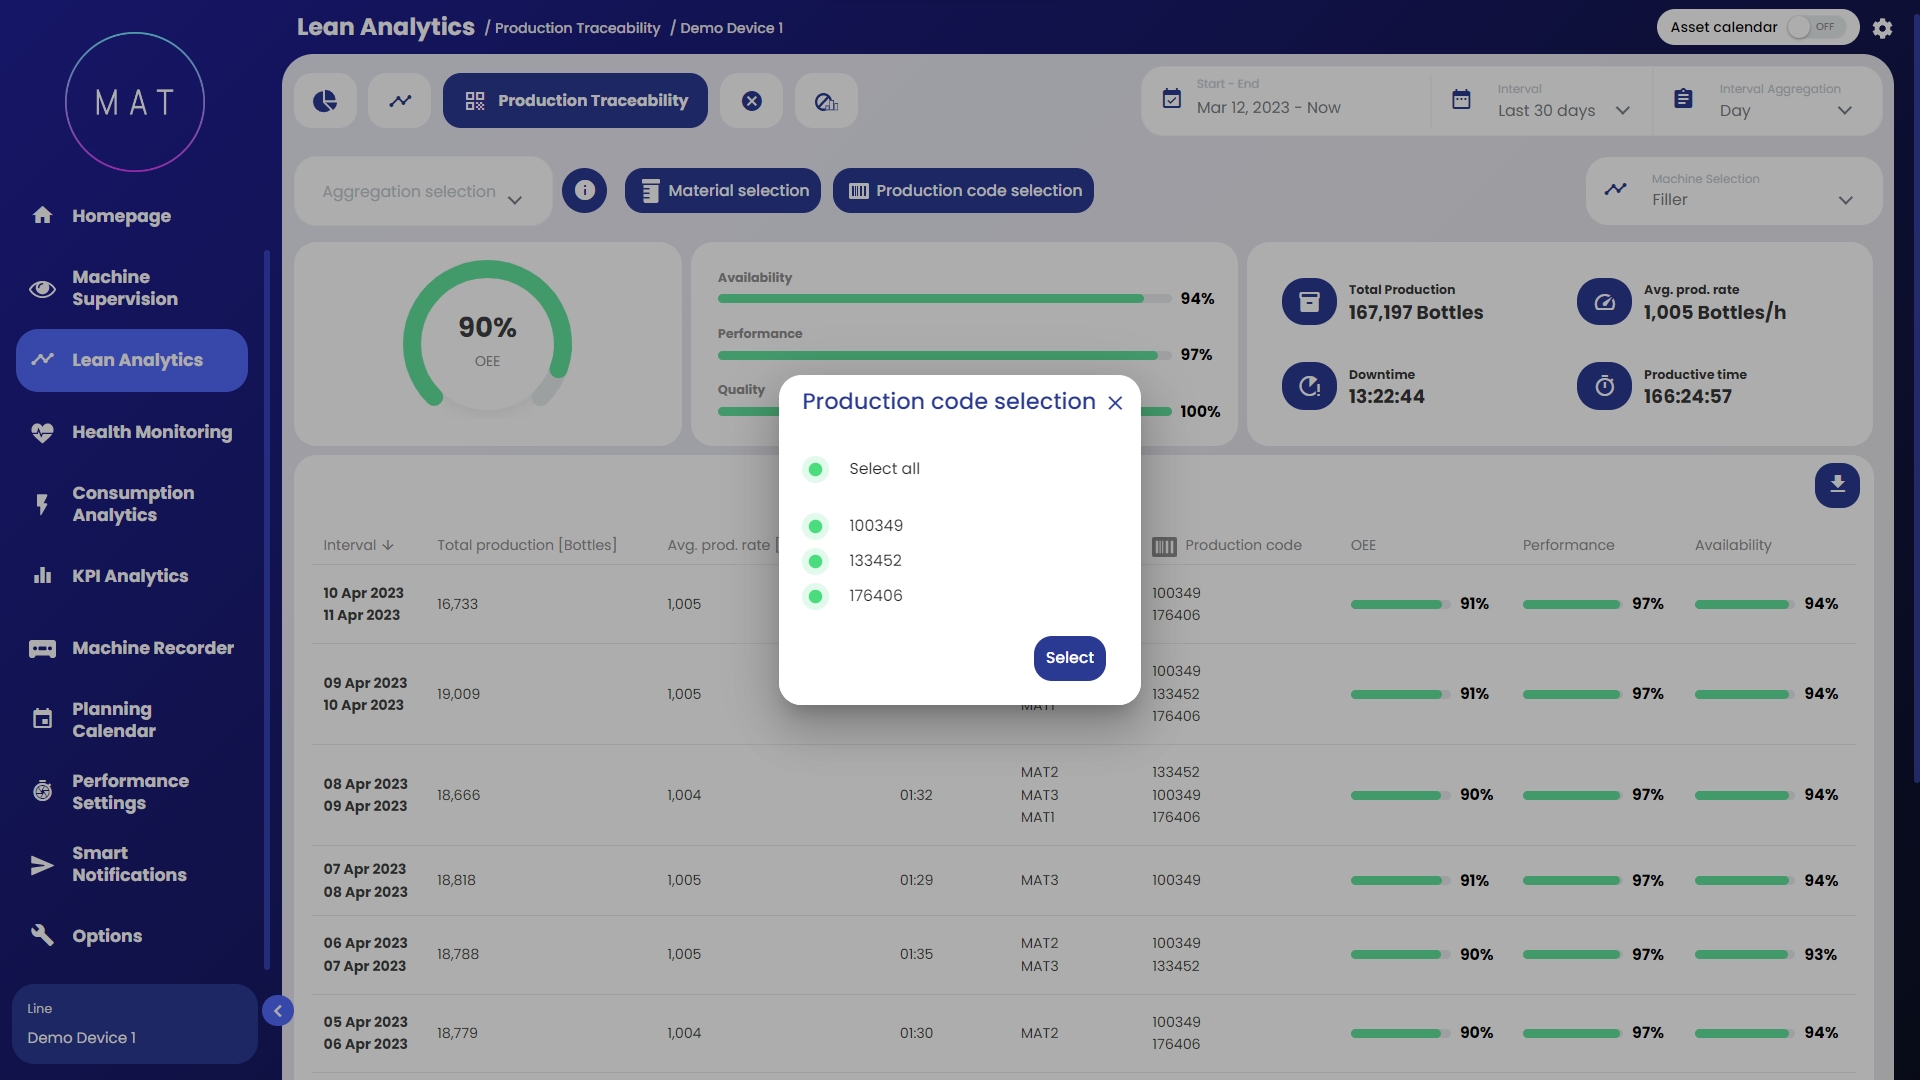Toggle the Select all option
This screenshot has width=1920, height=1080.
tap(816, 469)
